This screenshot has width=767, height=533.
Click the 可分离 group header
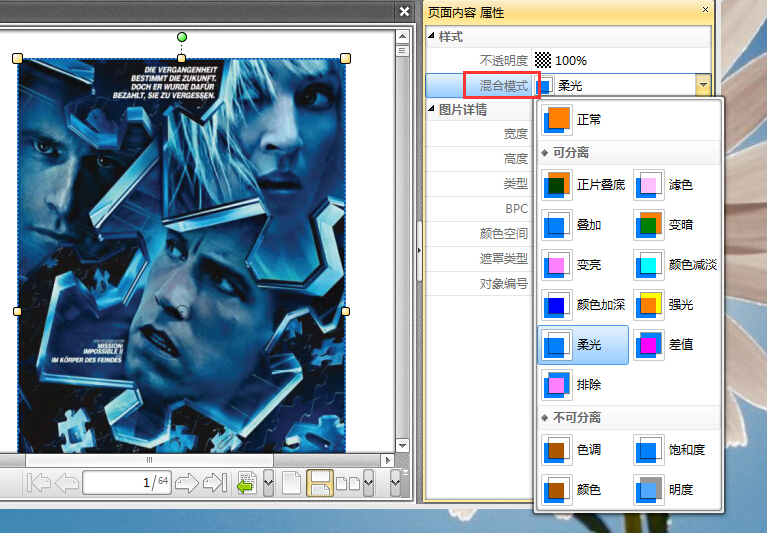pos(629,153)
